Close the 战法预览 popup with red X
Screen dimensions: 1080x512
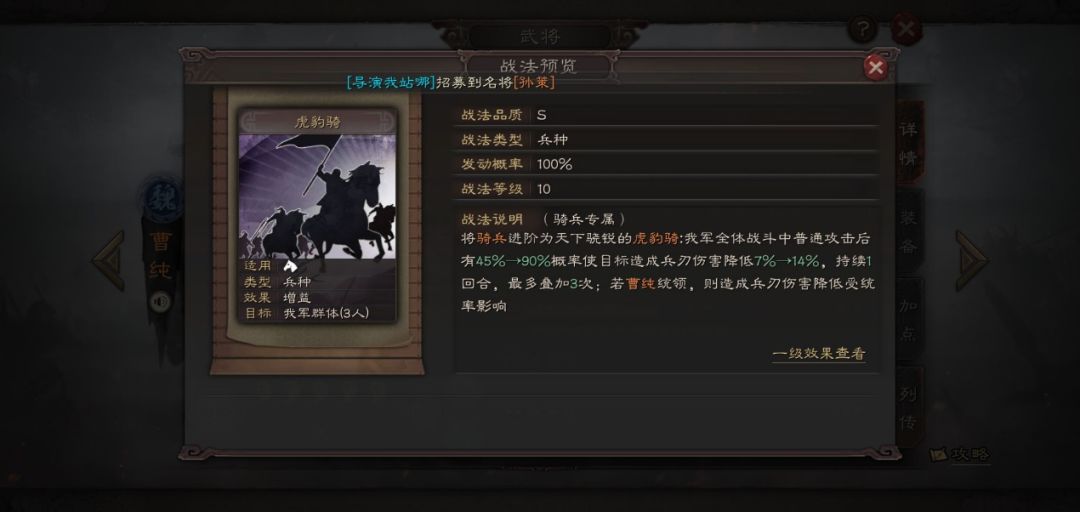[875, 68]
